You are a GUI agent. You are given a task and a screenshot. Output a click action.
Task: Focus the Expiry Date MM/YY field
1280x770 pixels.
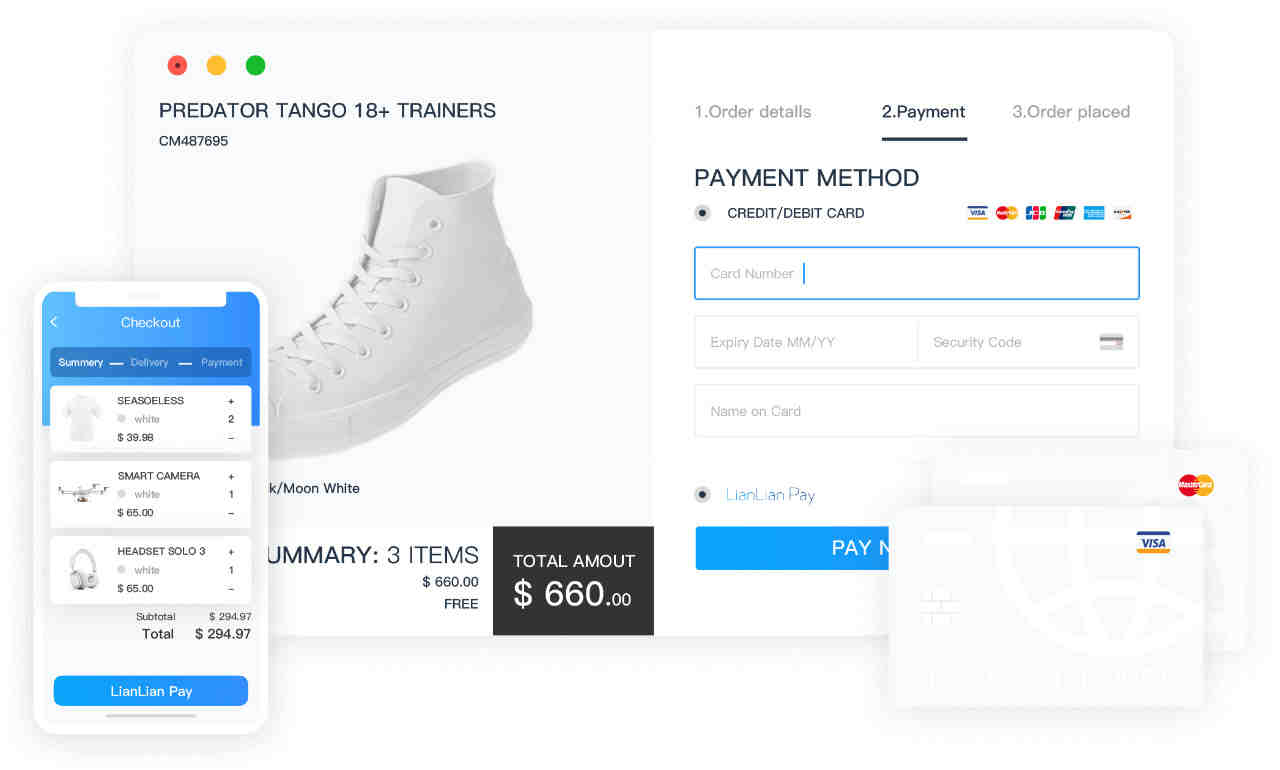tap(806, 342)
